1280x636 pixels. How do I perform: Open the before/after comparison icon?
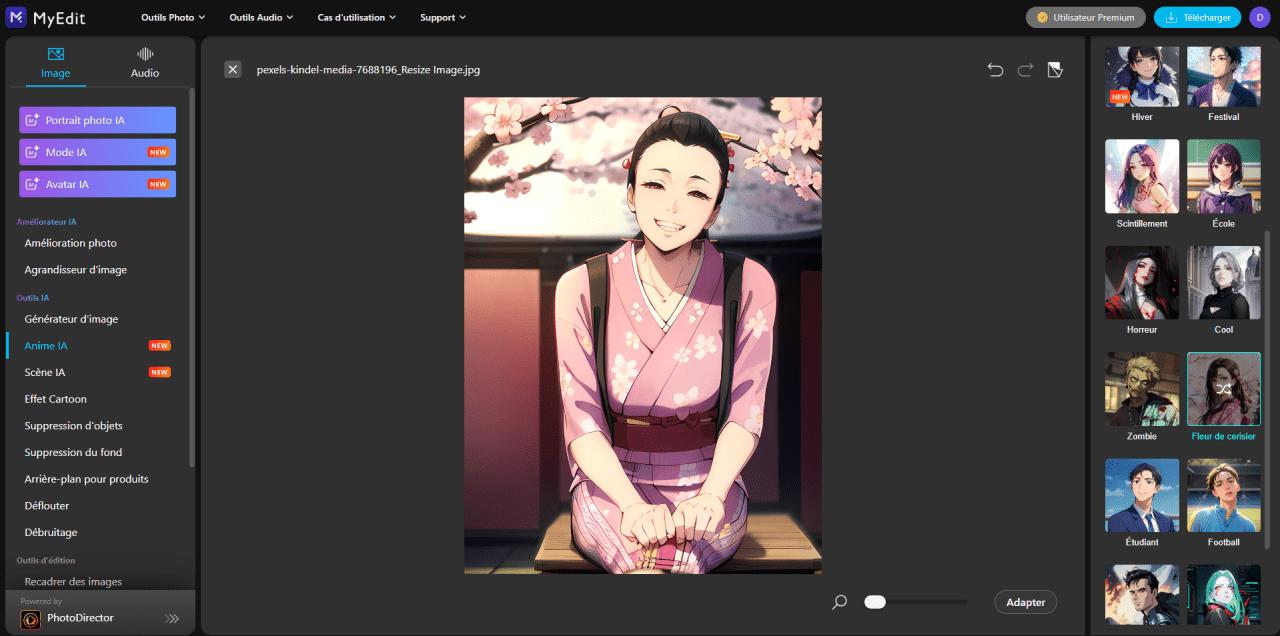pos(1054,69)
